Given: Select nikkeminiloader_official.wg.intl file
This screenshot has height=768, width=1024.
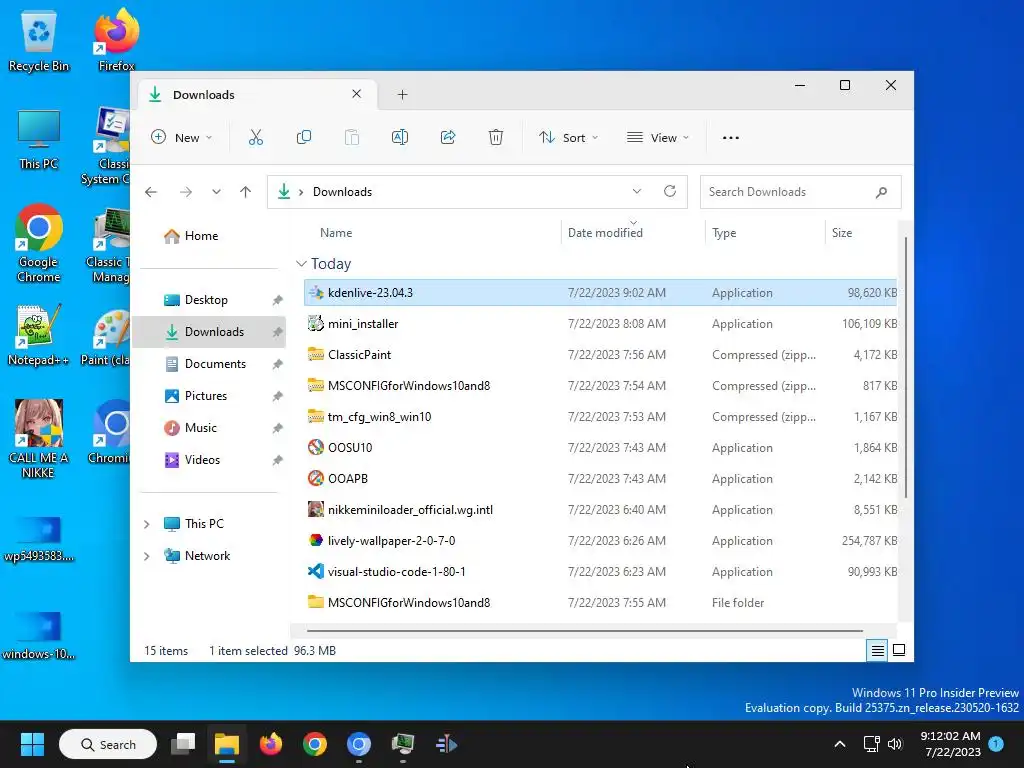Looking at the screenshot, I should (x=600, y=510).
